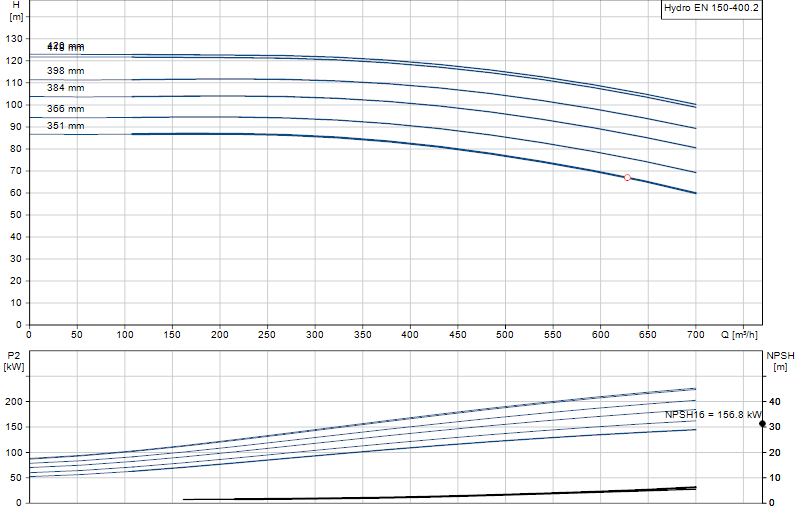Click the Hydro EN 150-400.2 legend label
800x520 pixels.
point(711,8)
